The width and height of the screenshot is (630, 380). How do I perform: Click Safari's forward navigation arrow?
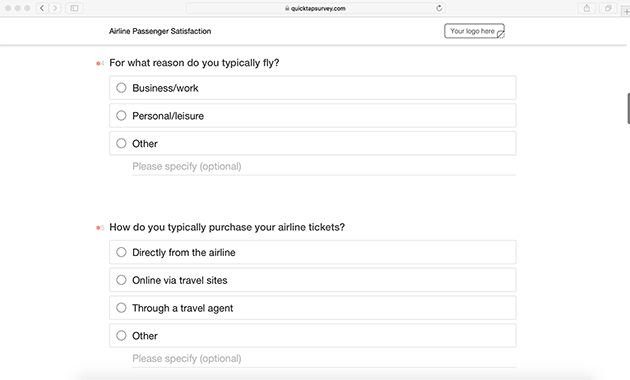(x=55, y=8)
